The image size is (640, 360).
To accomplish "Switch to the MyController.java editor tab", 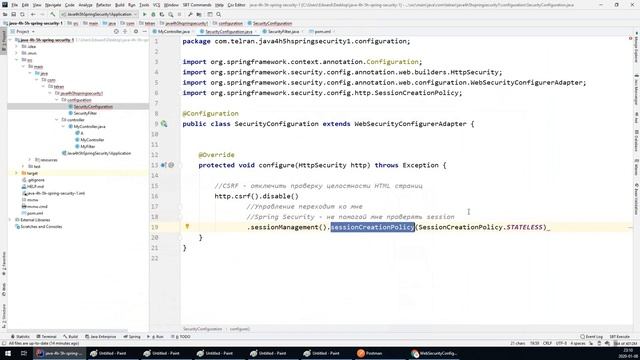I will (173, 31).
